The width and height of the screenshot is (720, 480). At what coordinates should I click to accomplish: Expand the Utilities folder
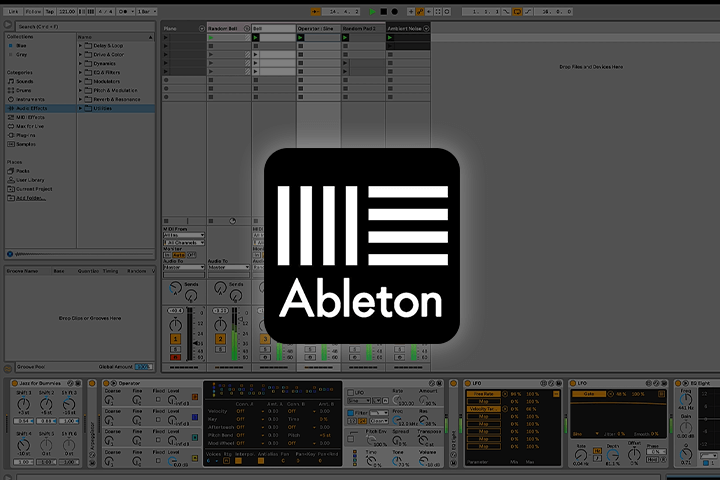[80, 108]
